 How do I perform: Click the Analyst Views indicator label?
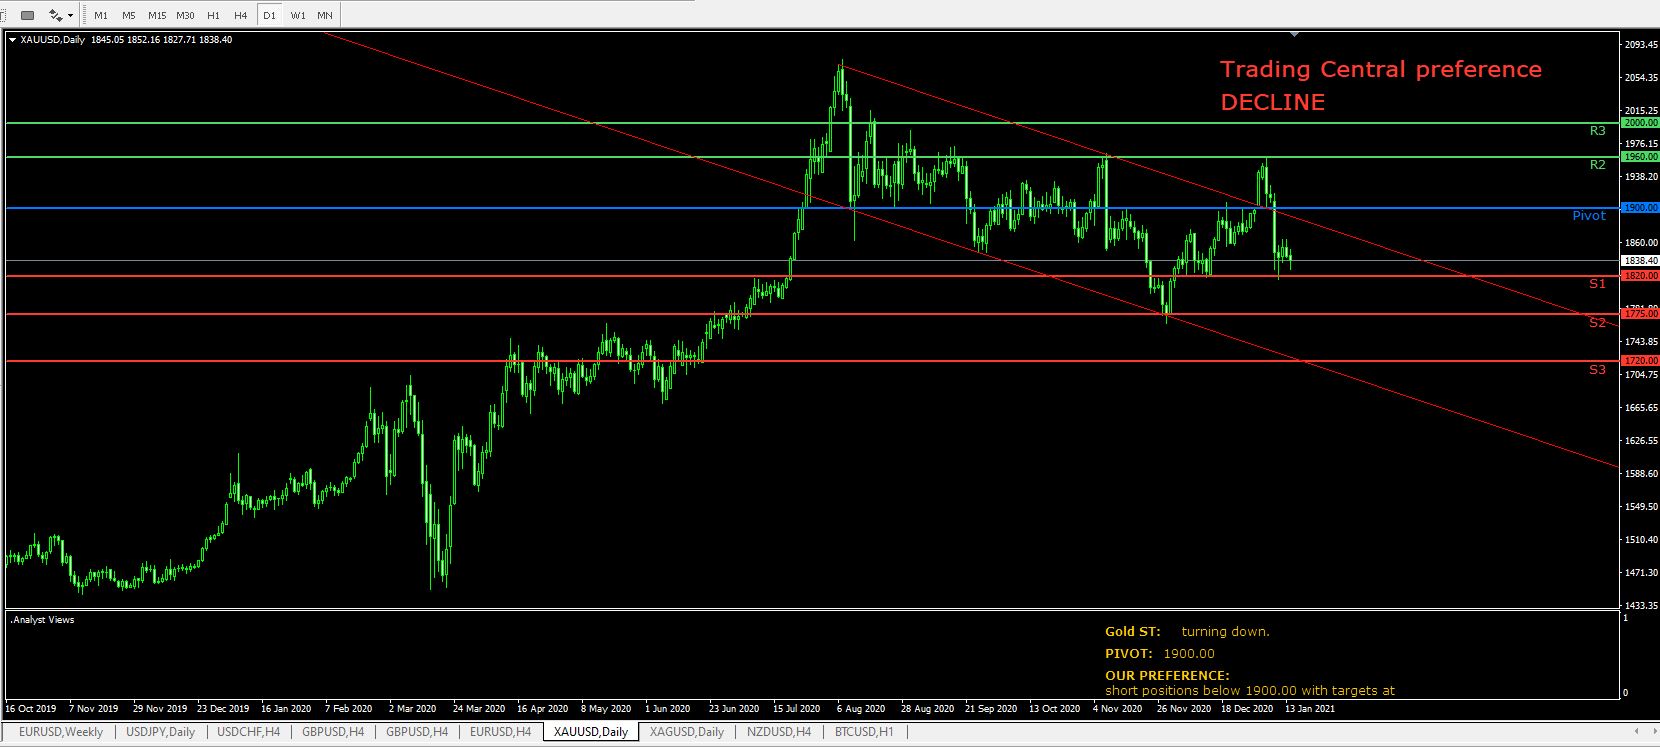(x=42, y=620)
